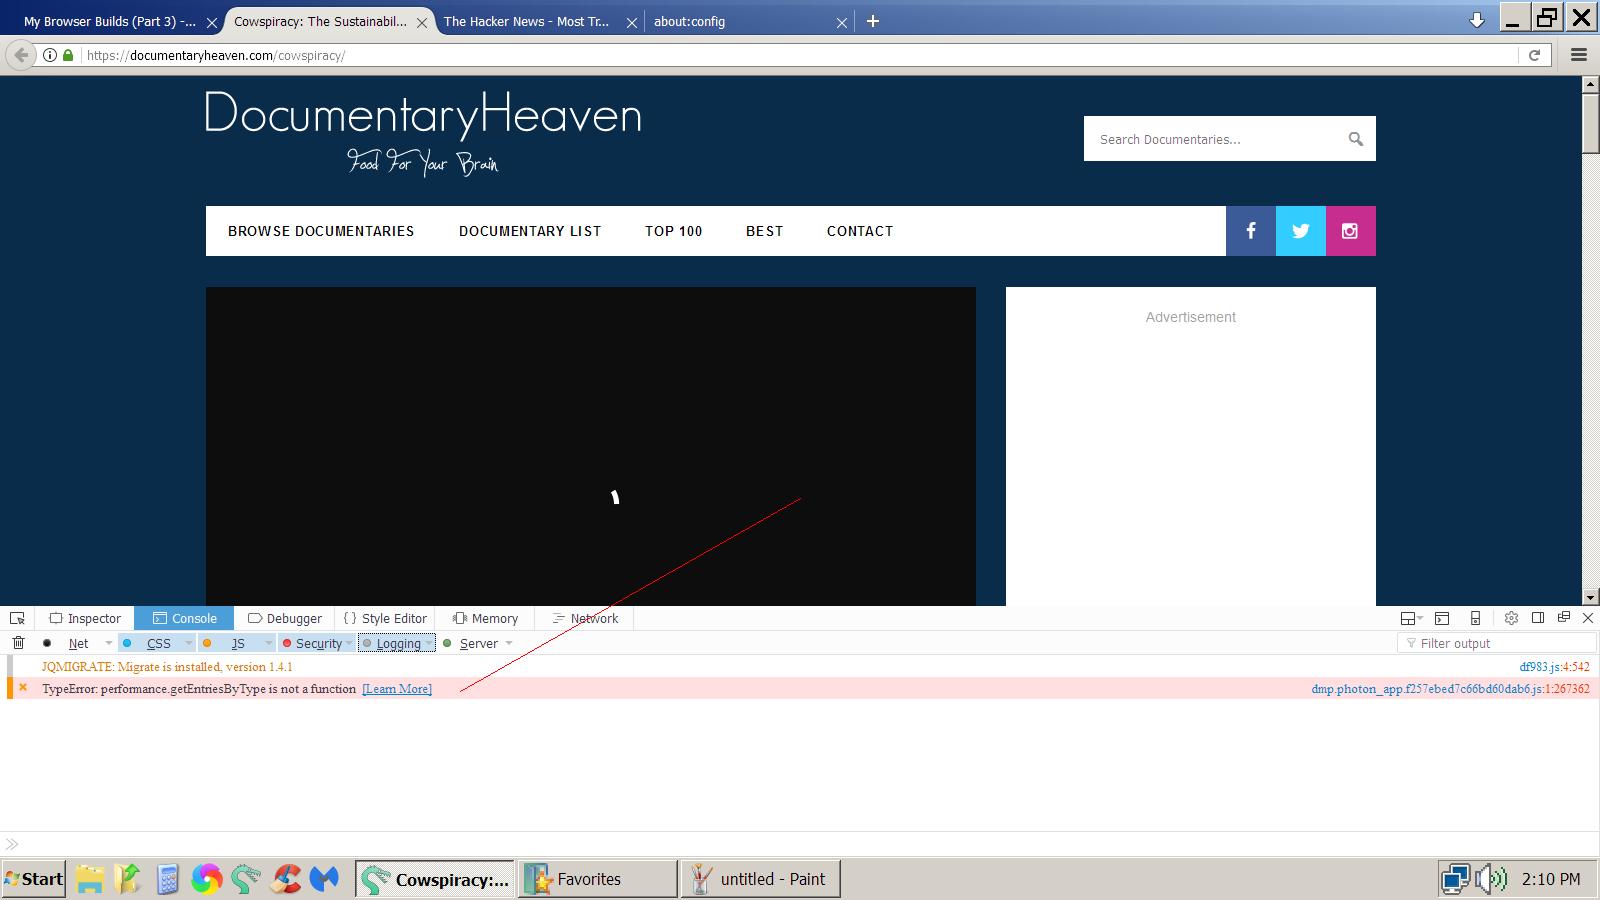Expand CSS filter dropdown arrow
Screen dimensions: 1600x900
point(189,643)
